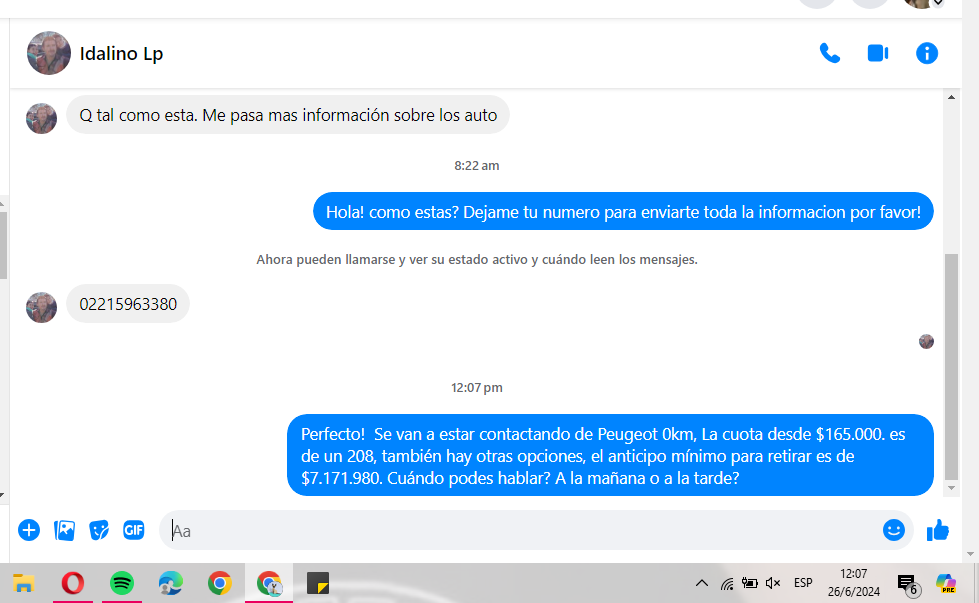Click the Idalino Lp contact name
This screenshot has width=979, height=603.
(121, 54)
